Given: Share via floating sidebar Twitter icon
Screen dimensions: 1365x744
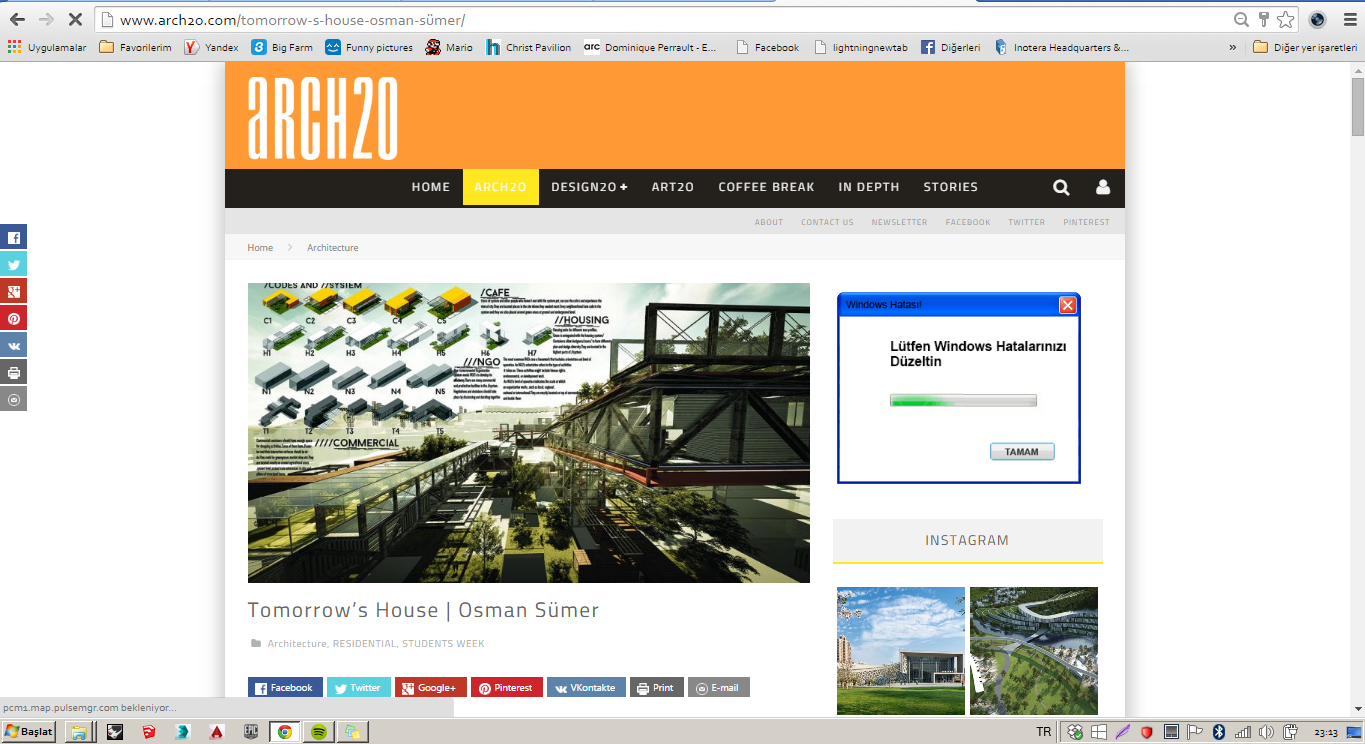Looking at the screenshot, I should click(13, 264).
